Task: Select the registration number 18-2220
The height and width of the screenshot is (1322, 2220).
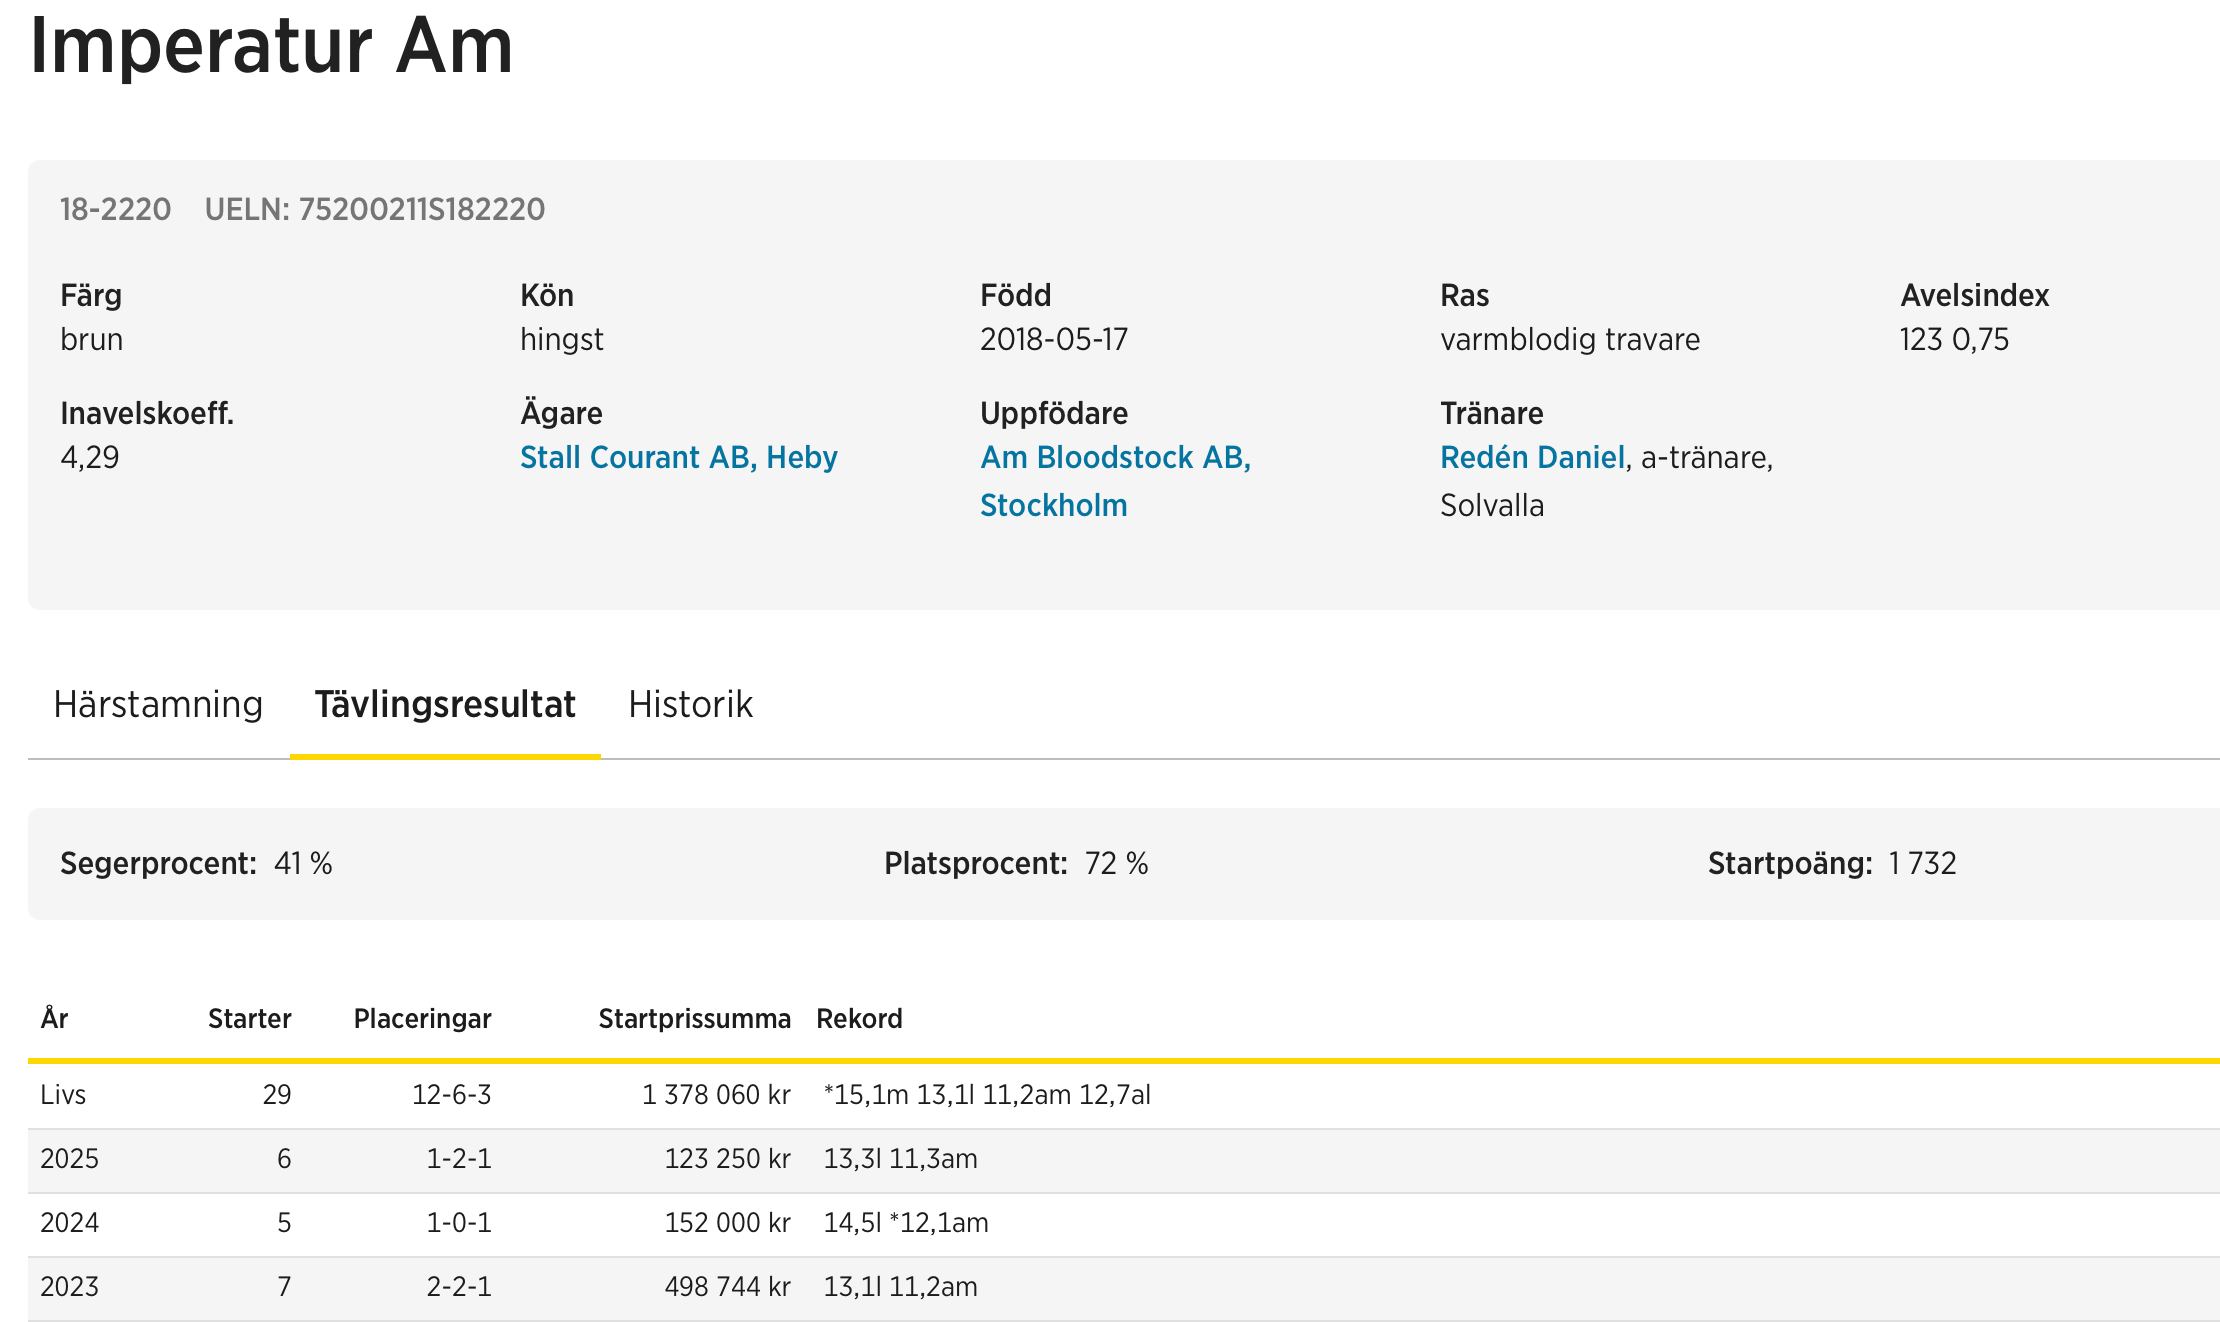Action: pos(115,209)
